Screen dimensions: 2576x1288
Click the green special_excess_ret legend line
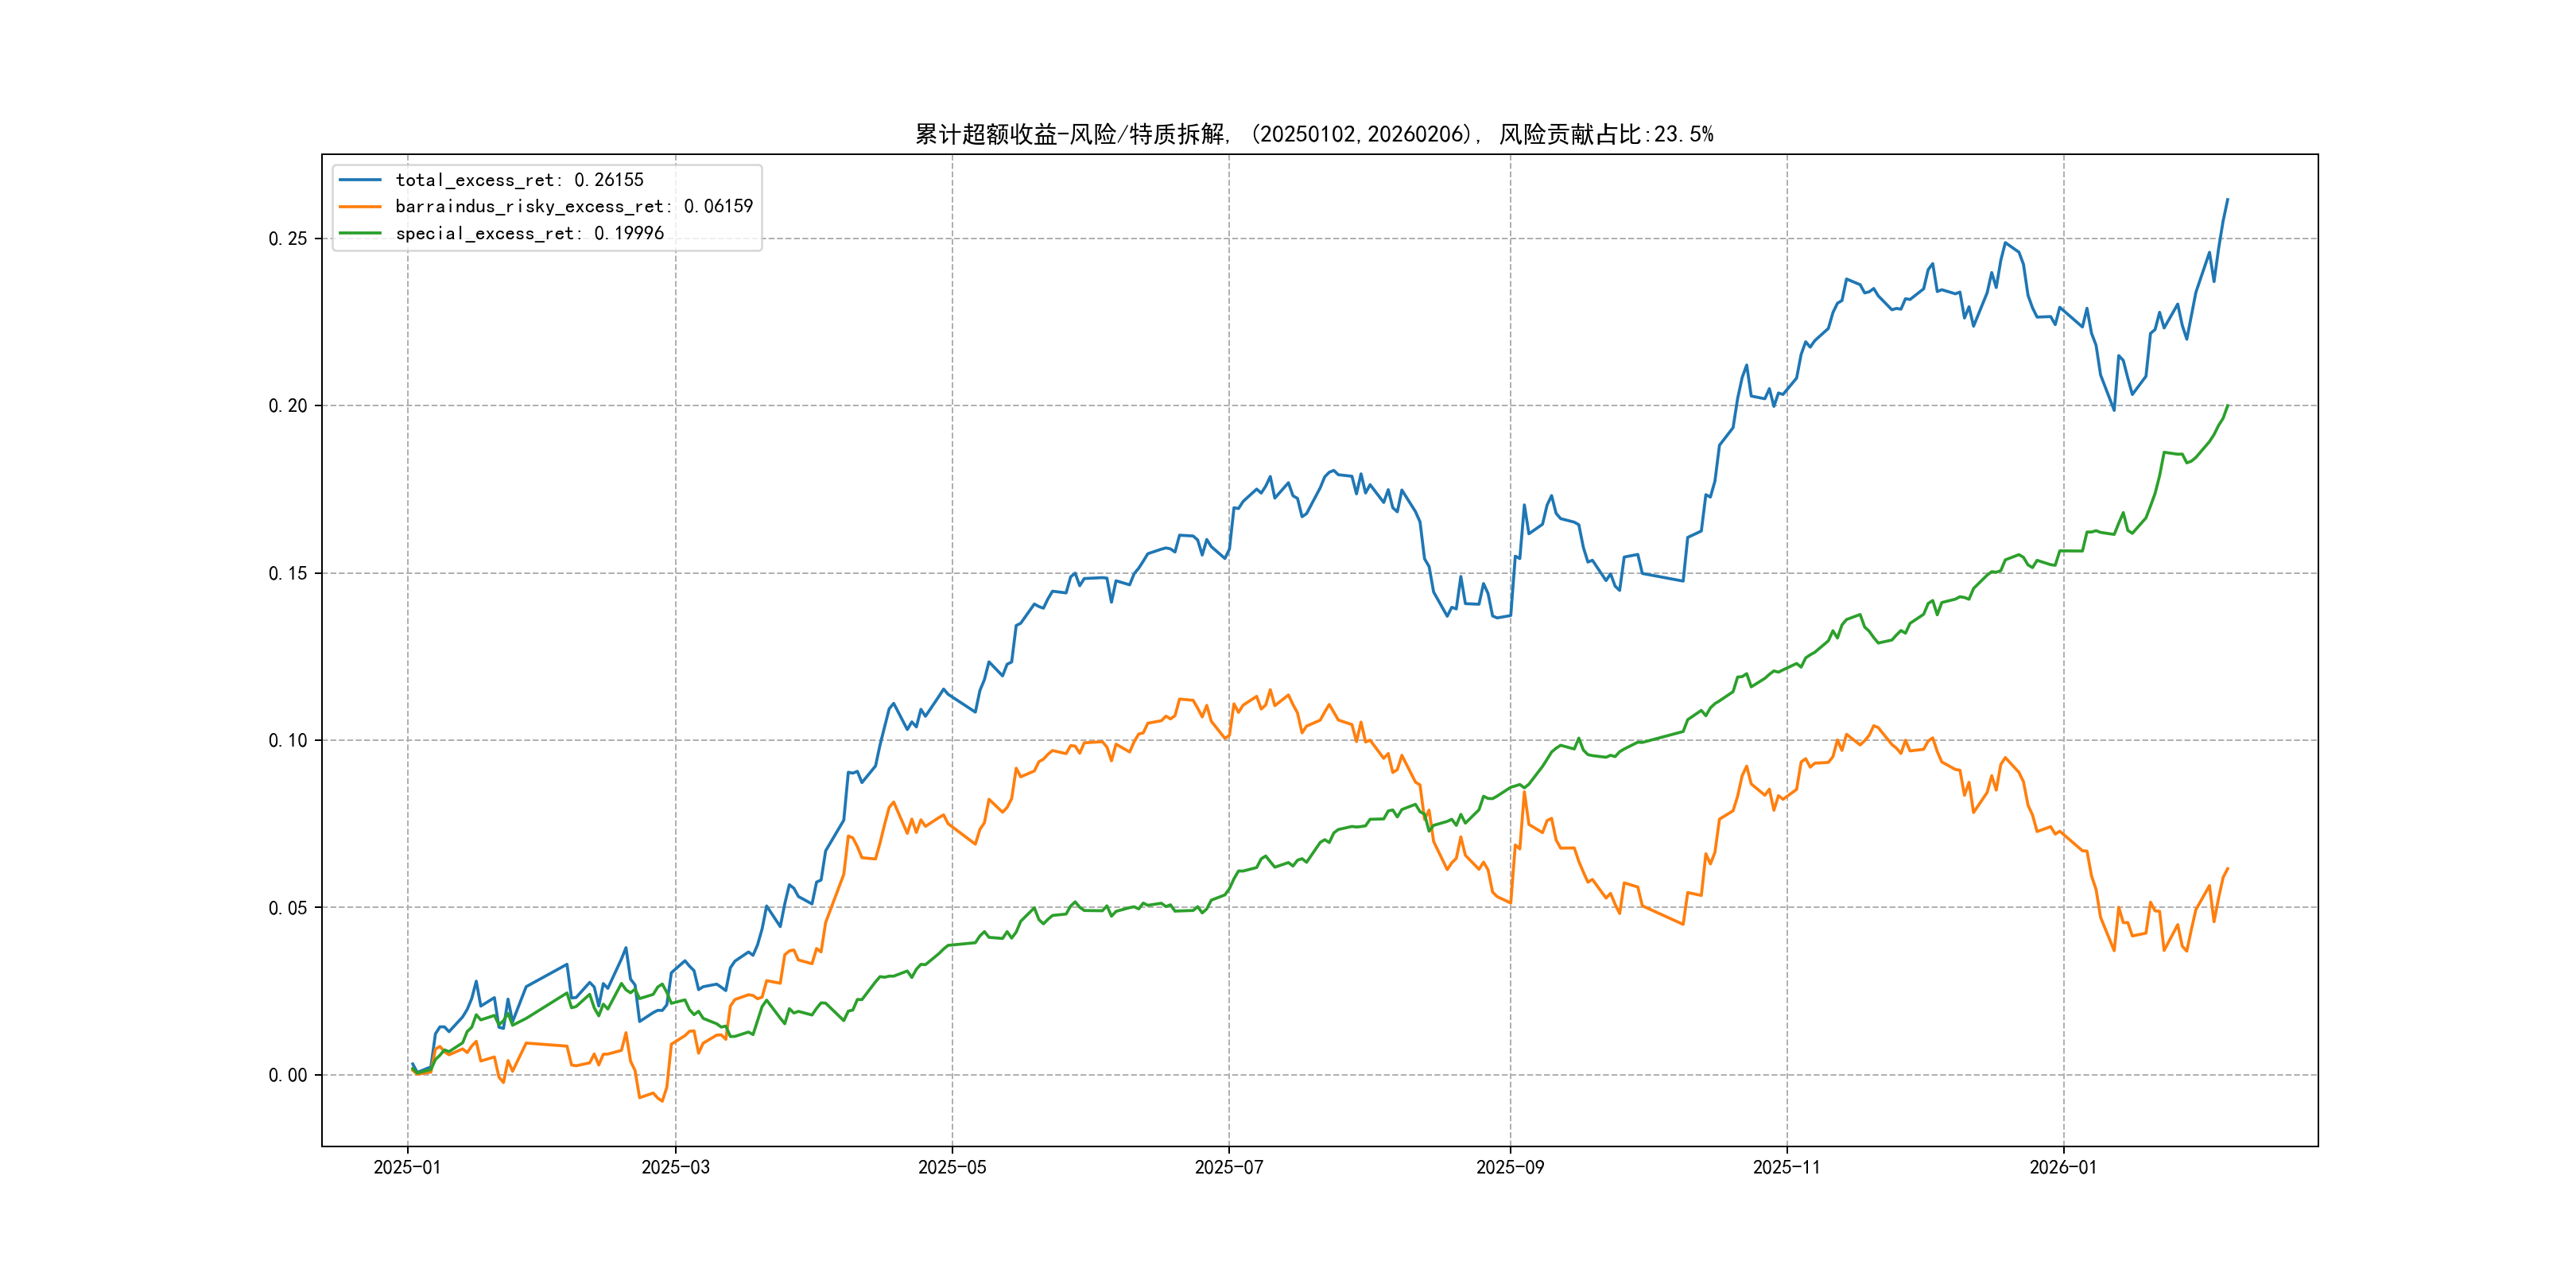click(360, 233)
